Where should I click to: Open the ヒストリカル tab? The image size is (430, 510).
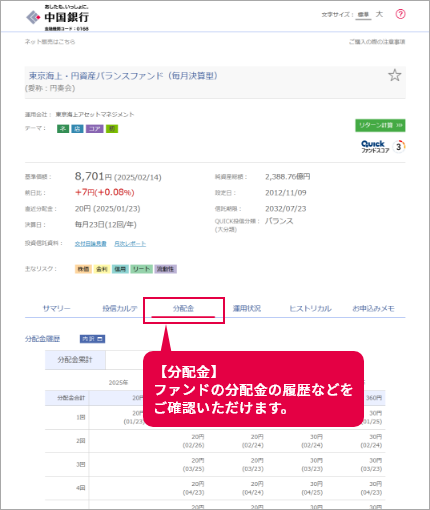(310, 309)
